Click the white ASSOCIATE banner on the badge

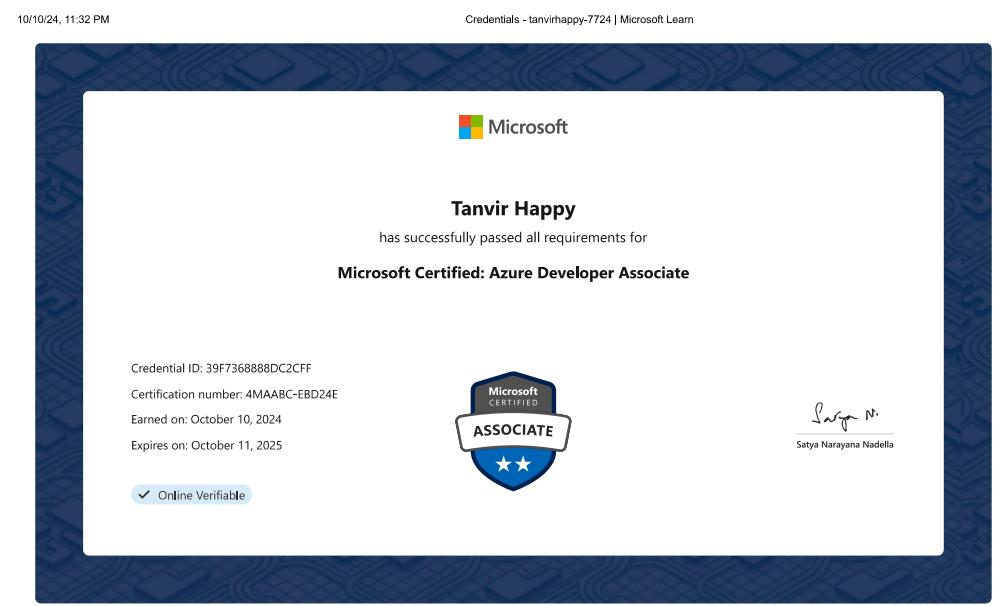pyautogui.click(x=513, y=431)
